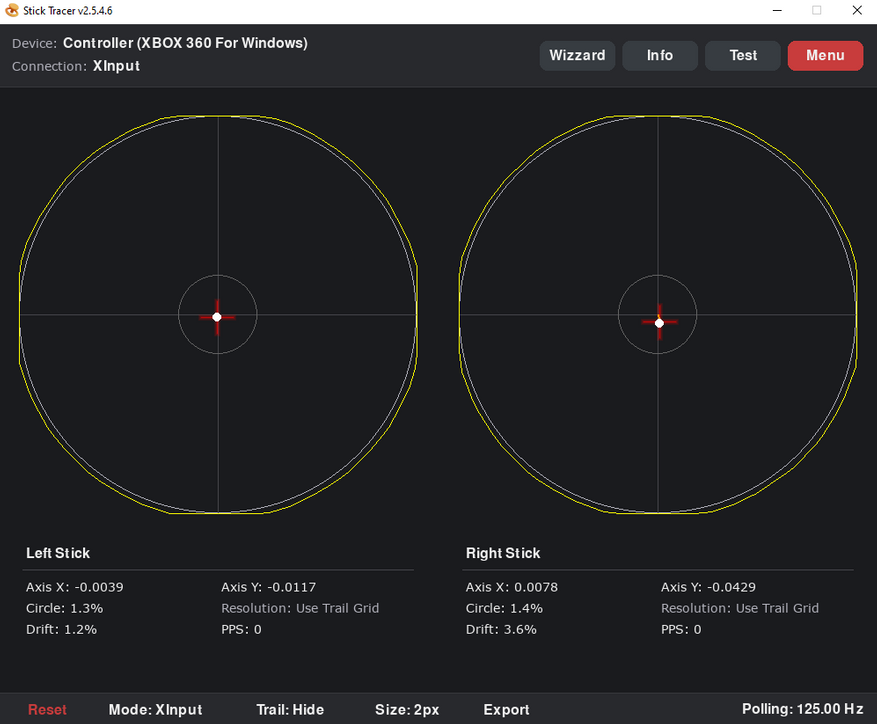The image size is (877, 724).
Task: Click the Controller (XBOX 360 For Windows) device name
Action: (185, 43)
